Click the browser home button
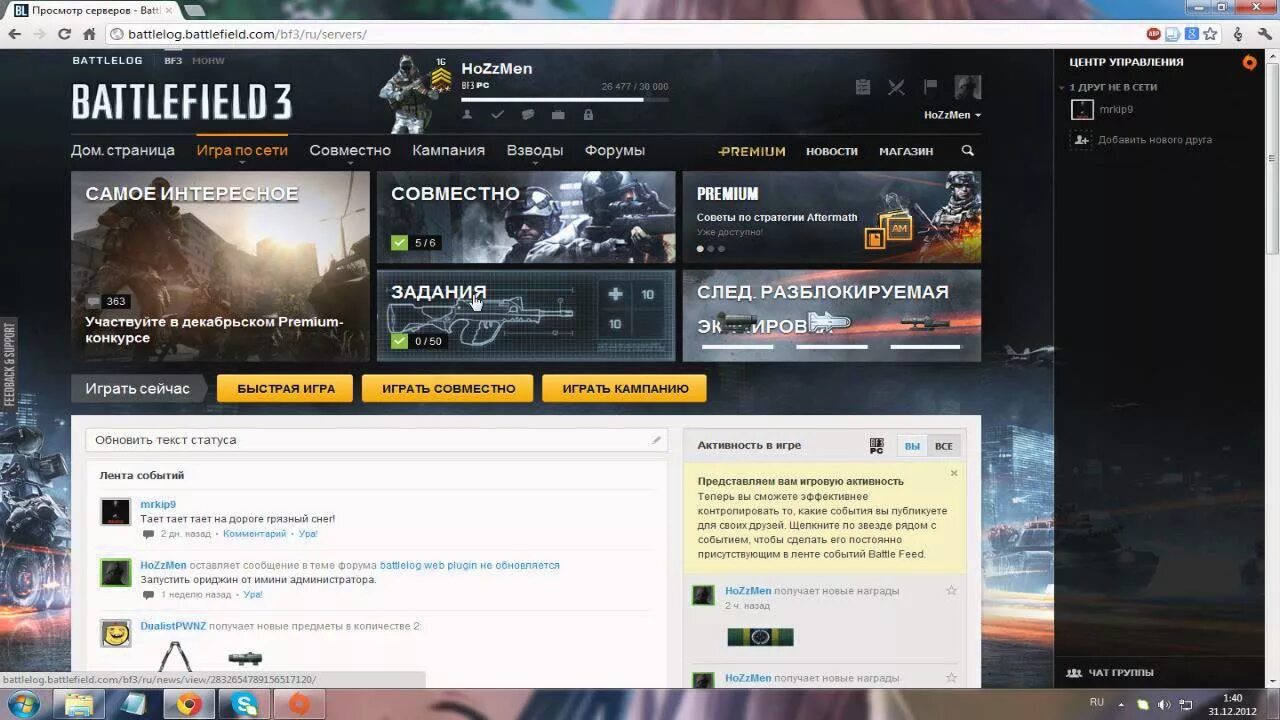 pyautogui.click(x=89, y=34)
